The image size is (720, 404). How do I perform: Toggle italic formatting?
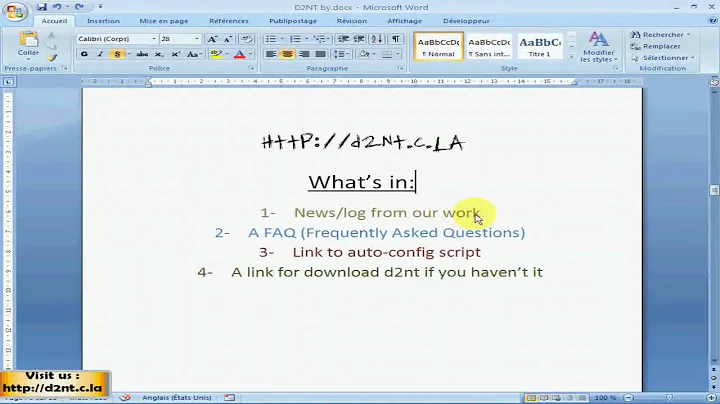[100, 54]
